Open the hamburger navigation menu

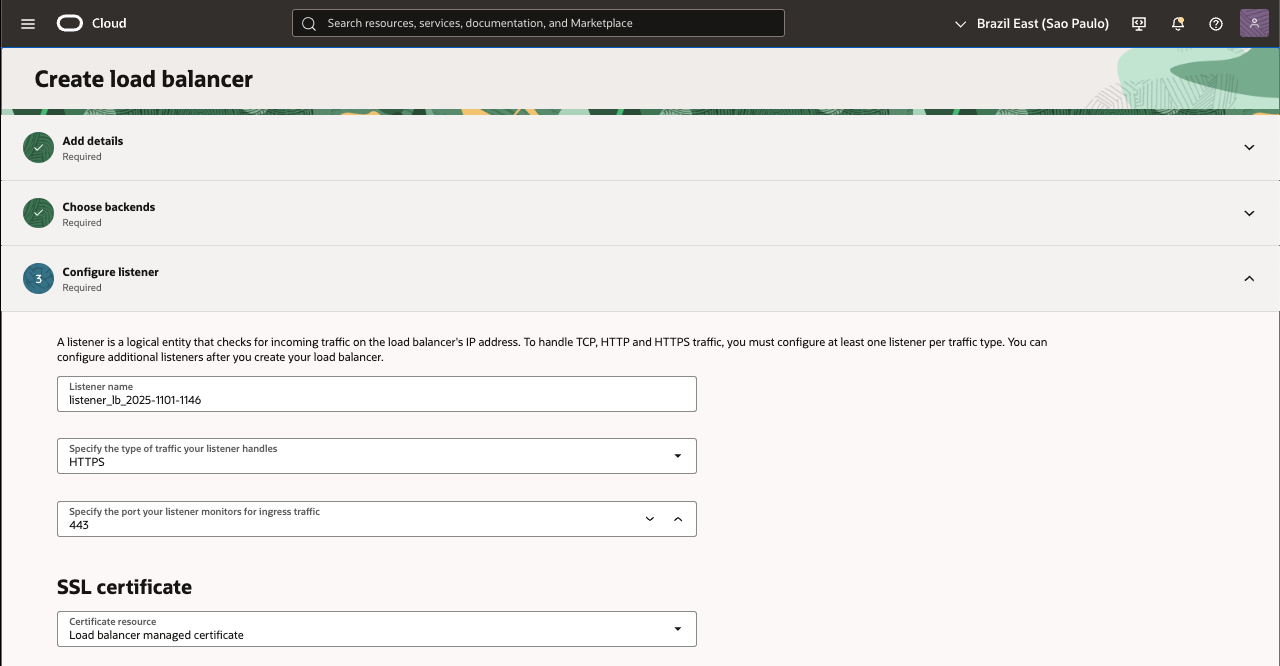28,24
